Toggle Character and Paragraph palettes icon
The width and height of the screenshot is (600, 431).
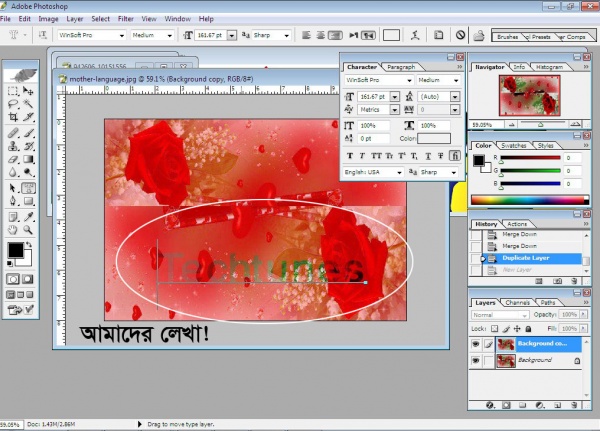tap(439, 35)
